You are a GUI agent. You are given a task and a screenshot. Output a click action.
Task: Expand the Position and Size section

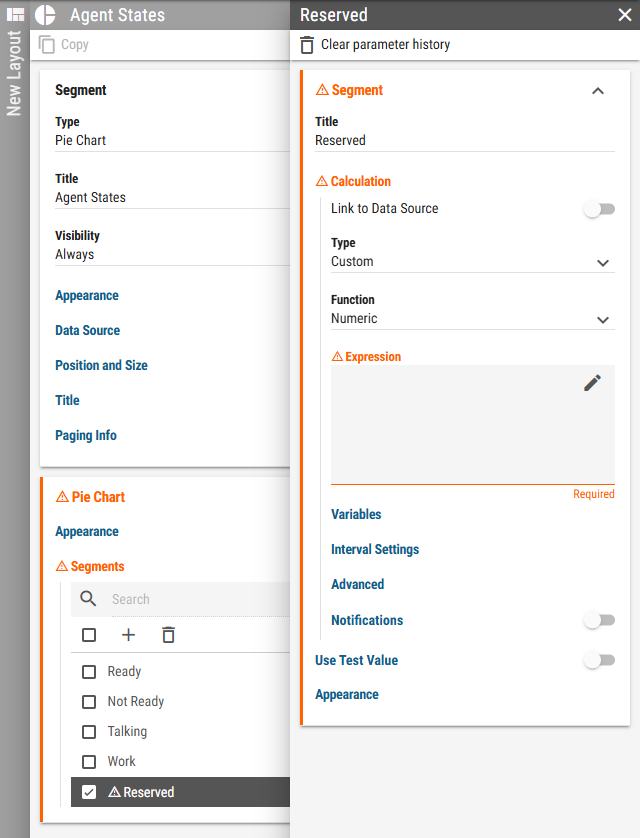pos(102,366)
